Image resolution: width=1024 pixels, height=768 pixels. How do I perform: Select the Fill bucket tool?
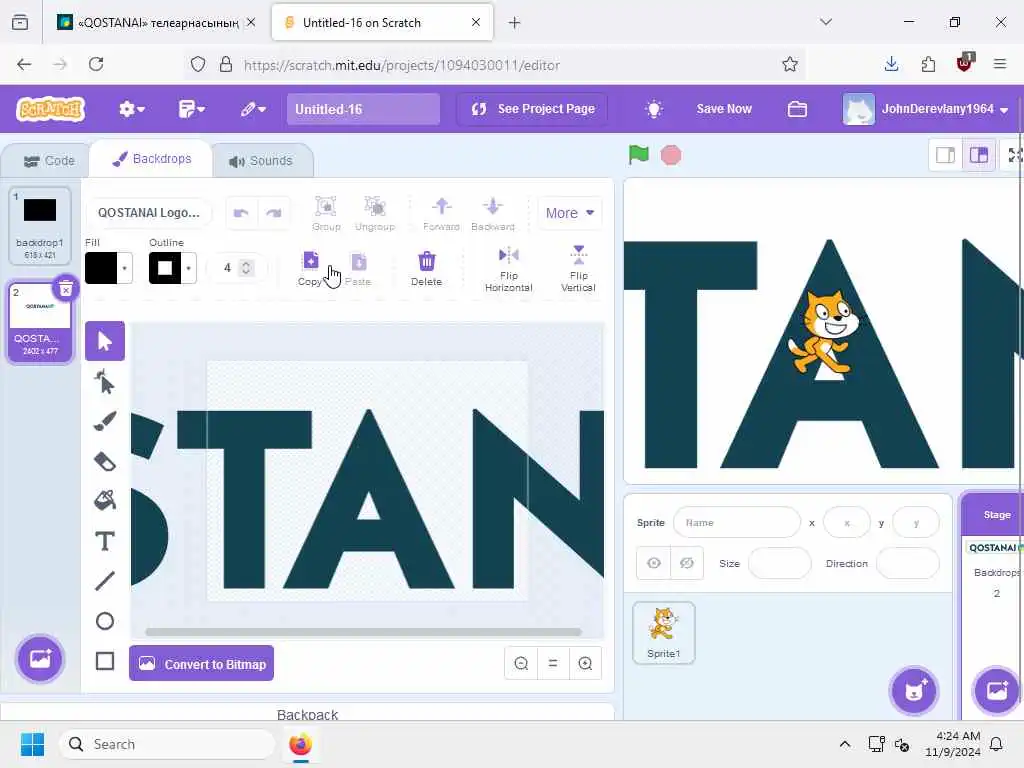tap(104, 501)
